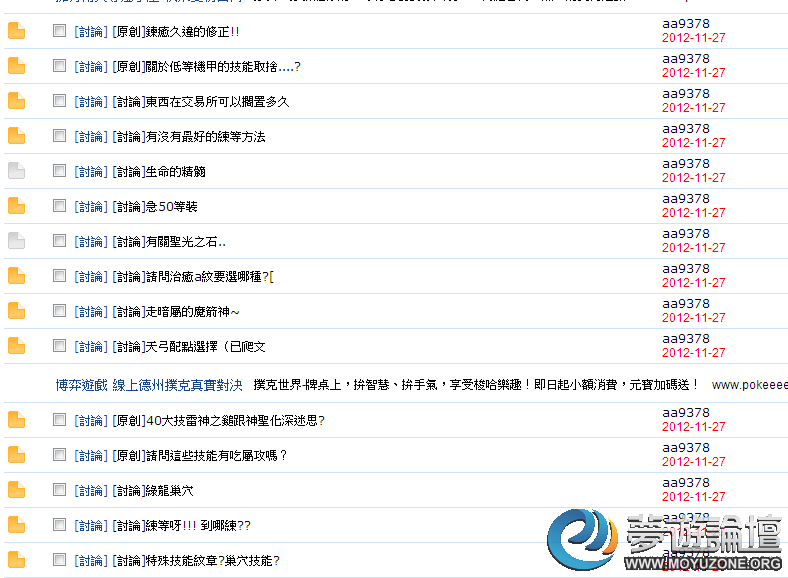
Task: Check the box for 有沒有最好的練等方法 thread
Action: pos(59,136)
